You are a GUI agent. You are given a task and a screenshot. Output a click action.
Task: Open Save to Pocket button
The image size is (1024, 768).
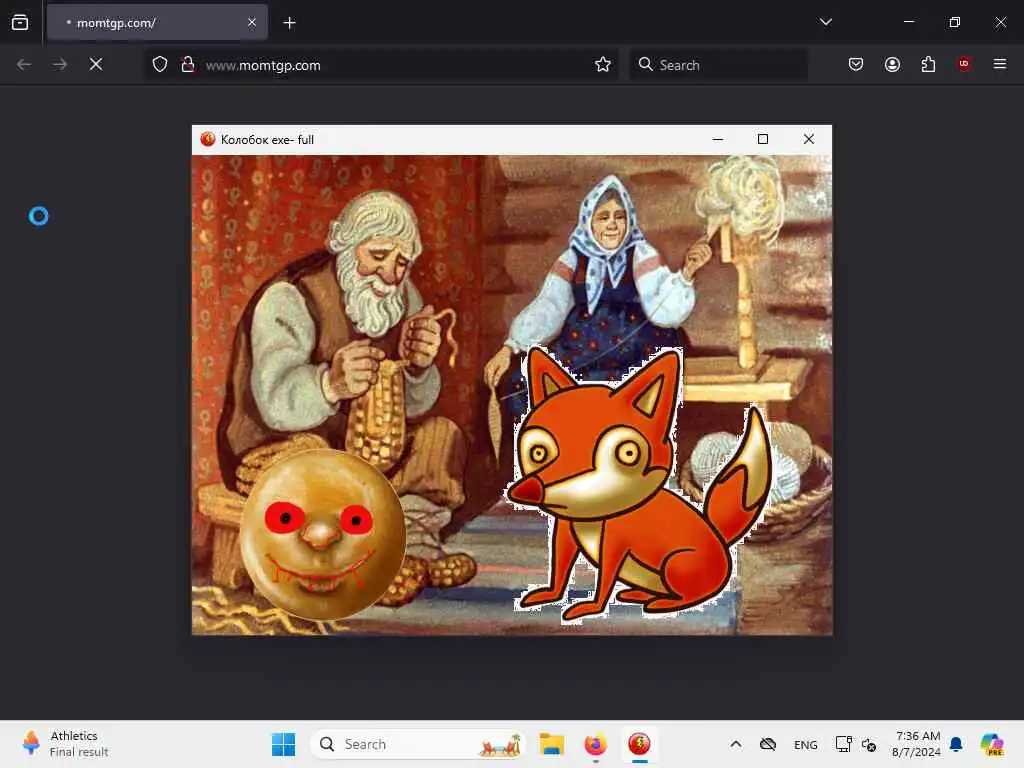tap(856, 64)
